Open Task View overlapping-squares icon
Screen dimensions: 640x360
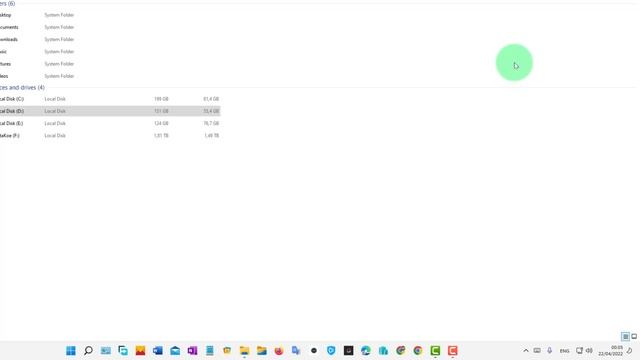pyautogui.click(x=123, y=351)
